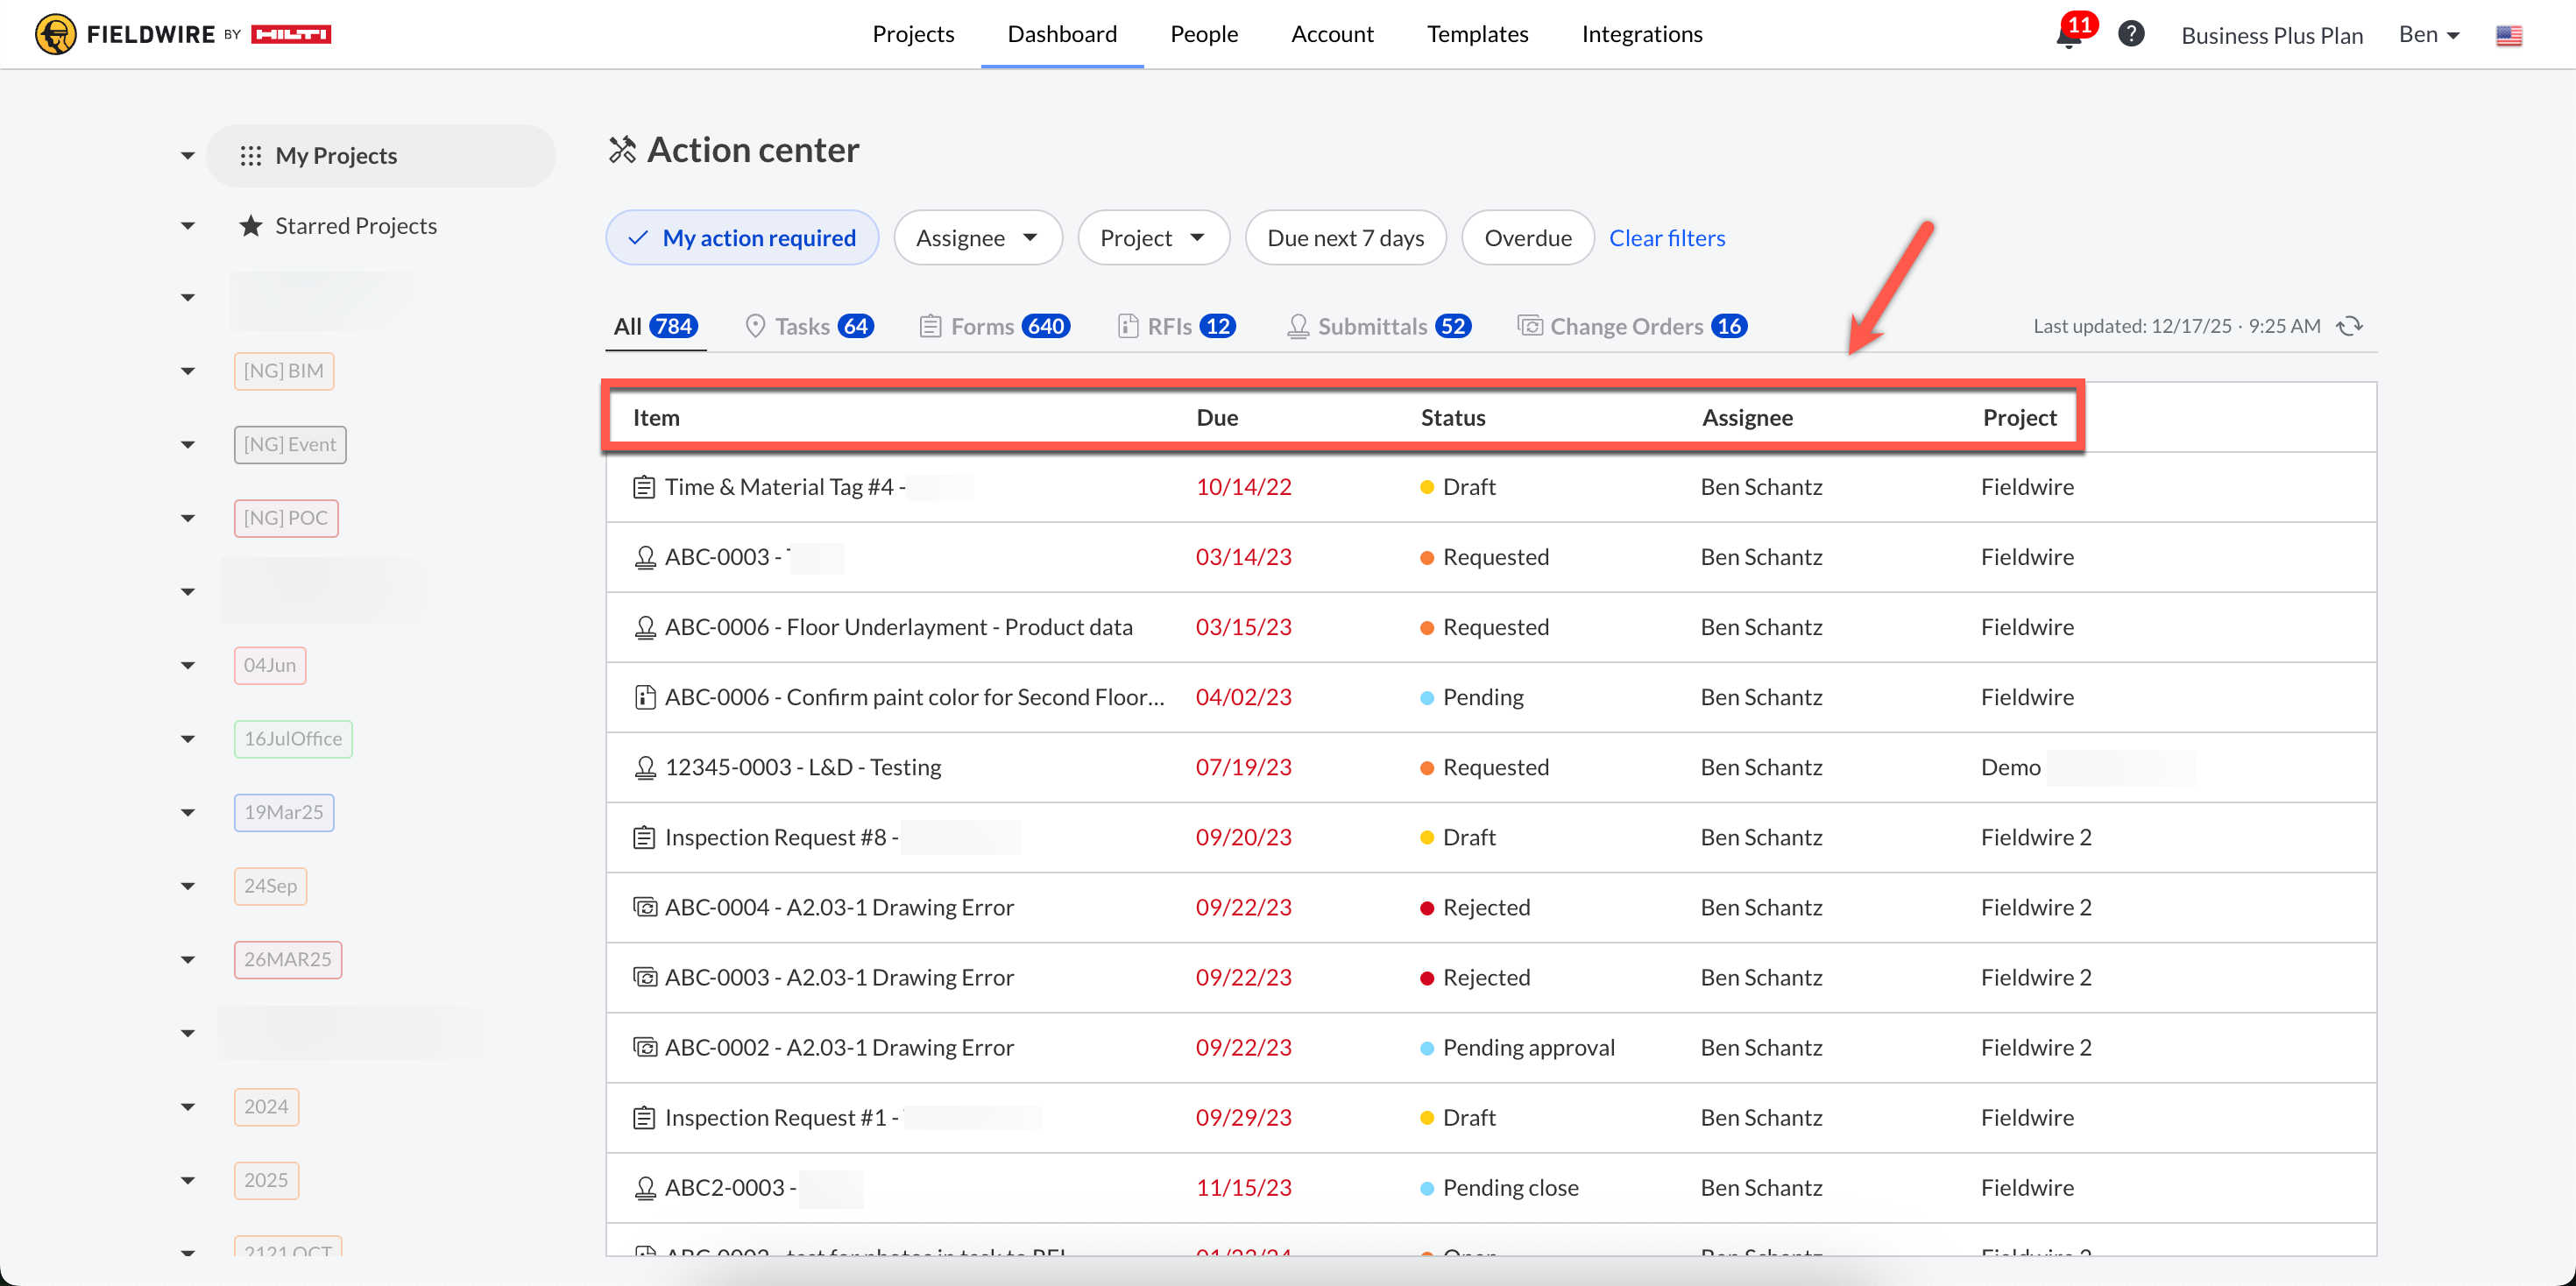Open the help question mark icon
This screenshot has height=1286, width=2576.
point(2130,34)
